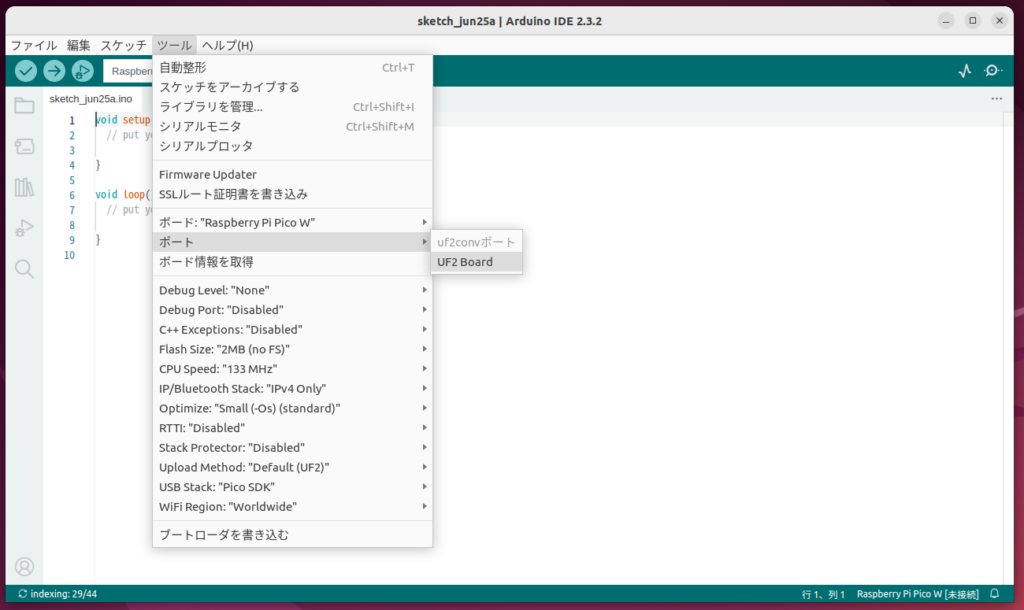
Task: Open the Sketchbook folder sidebar icon
Action: [24, 106]
